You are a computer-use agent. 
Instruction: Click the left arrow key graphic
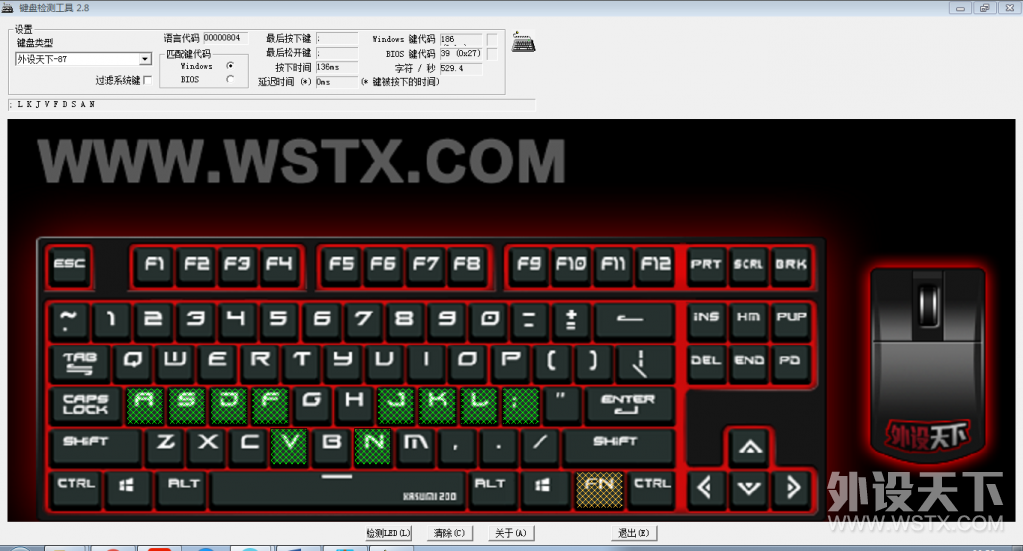coord(706,488)
